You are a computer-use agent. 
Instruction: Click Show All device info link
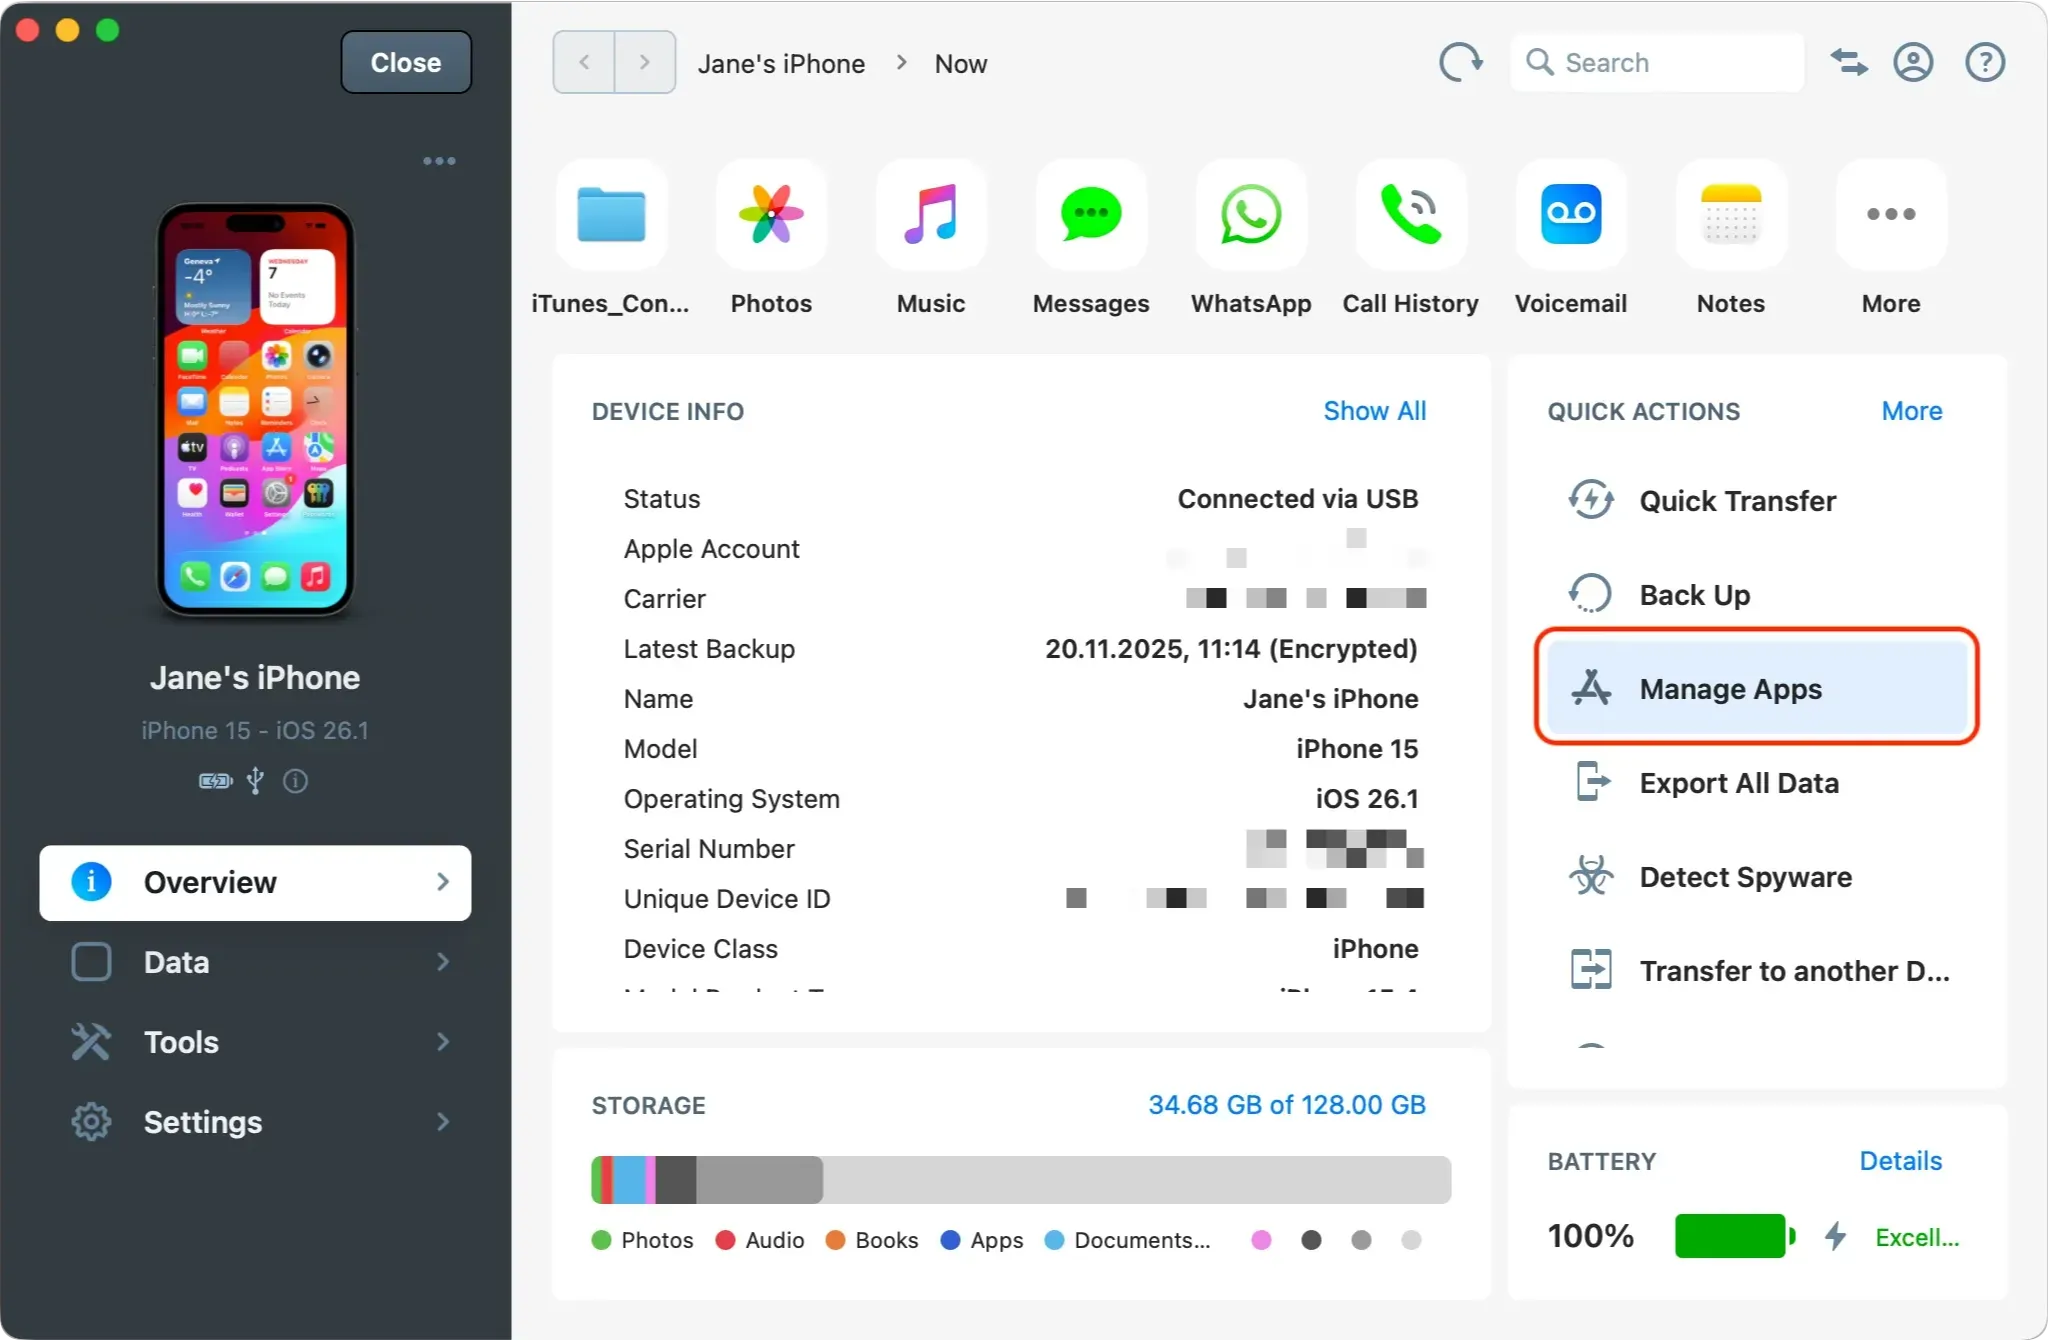tap(1375, 411)
